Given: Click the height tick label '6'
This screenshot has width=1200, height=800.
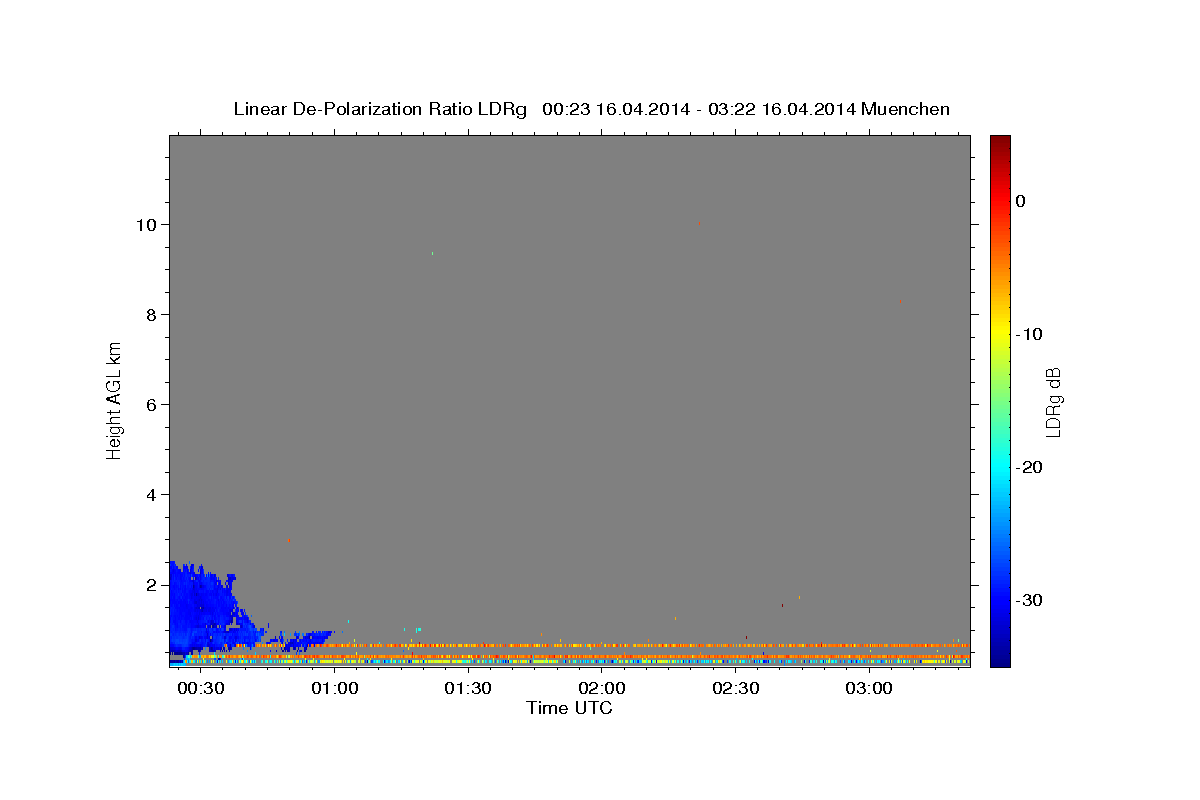Looking at the screenshot, I should coord(149,404).
